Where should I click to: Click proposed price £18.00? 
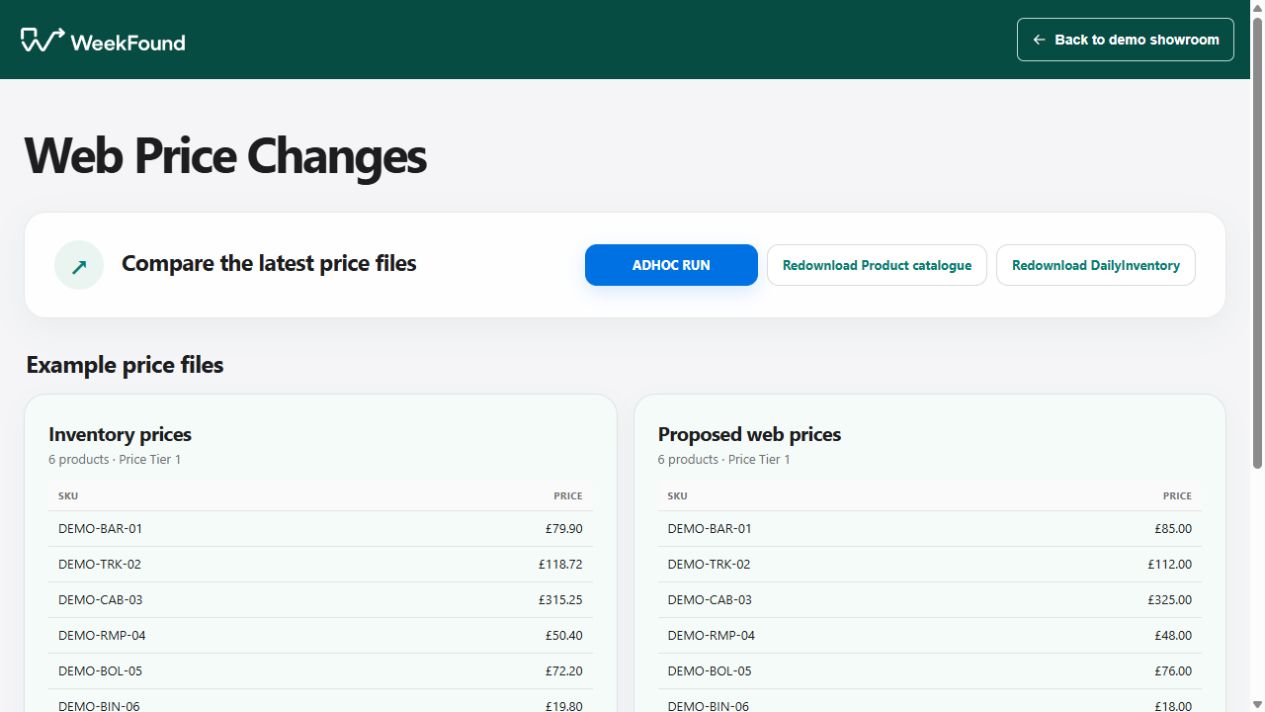[x=1173, y=706]
